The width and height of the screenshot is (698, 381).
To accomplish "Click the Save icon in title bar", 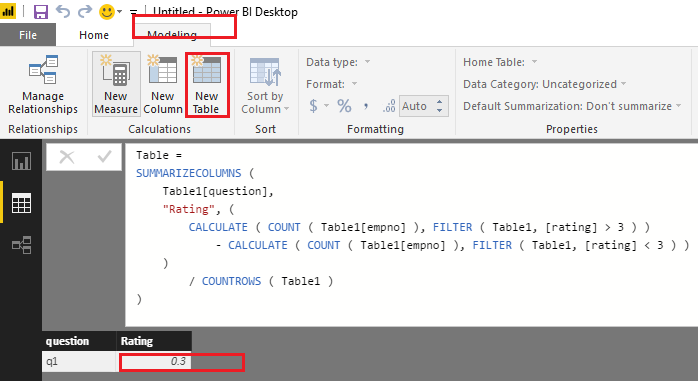I will 41,12.
